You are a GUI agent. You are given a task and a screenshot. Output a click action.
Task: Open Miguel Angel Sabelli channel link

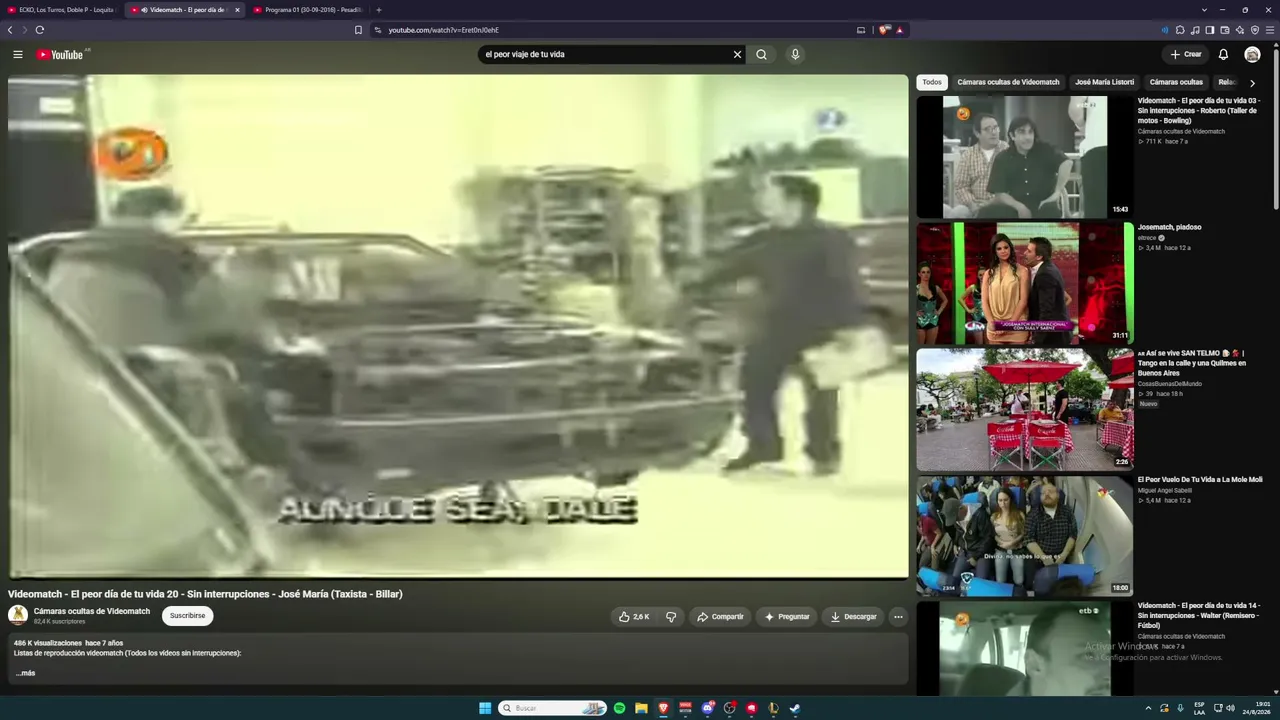(x=1164, y=490)
